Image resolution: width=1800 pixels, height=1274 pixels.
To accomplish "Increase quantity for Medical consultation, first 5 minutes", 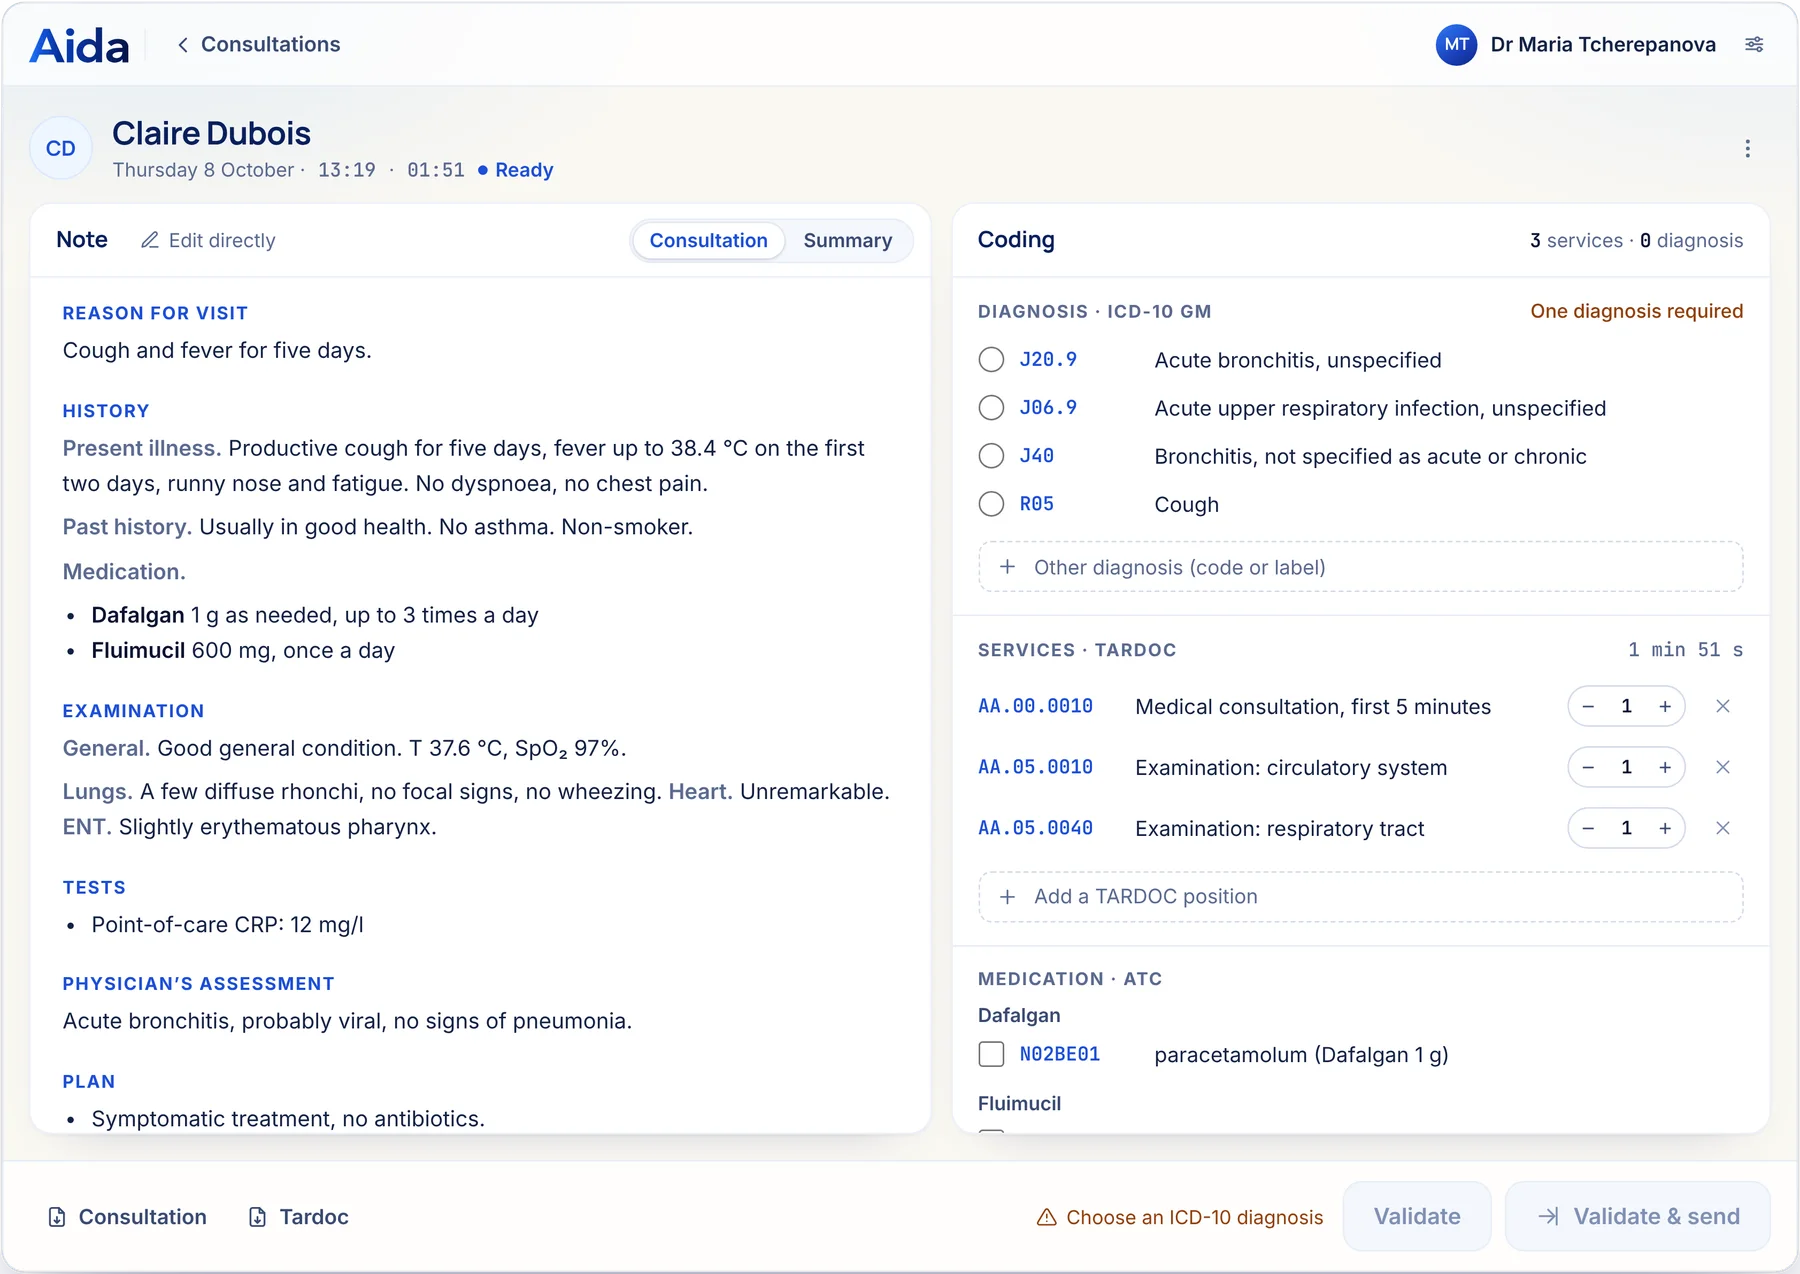I will 1665,706.
